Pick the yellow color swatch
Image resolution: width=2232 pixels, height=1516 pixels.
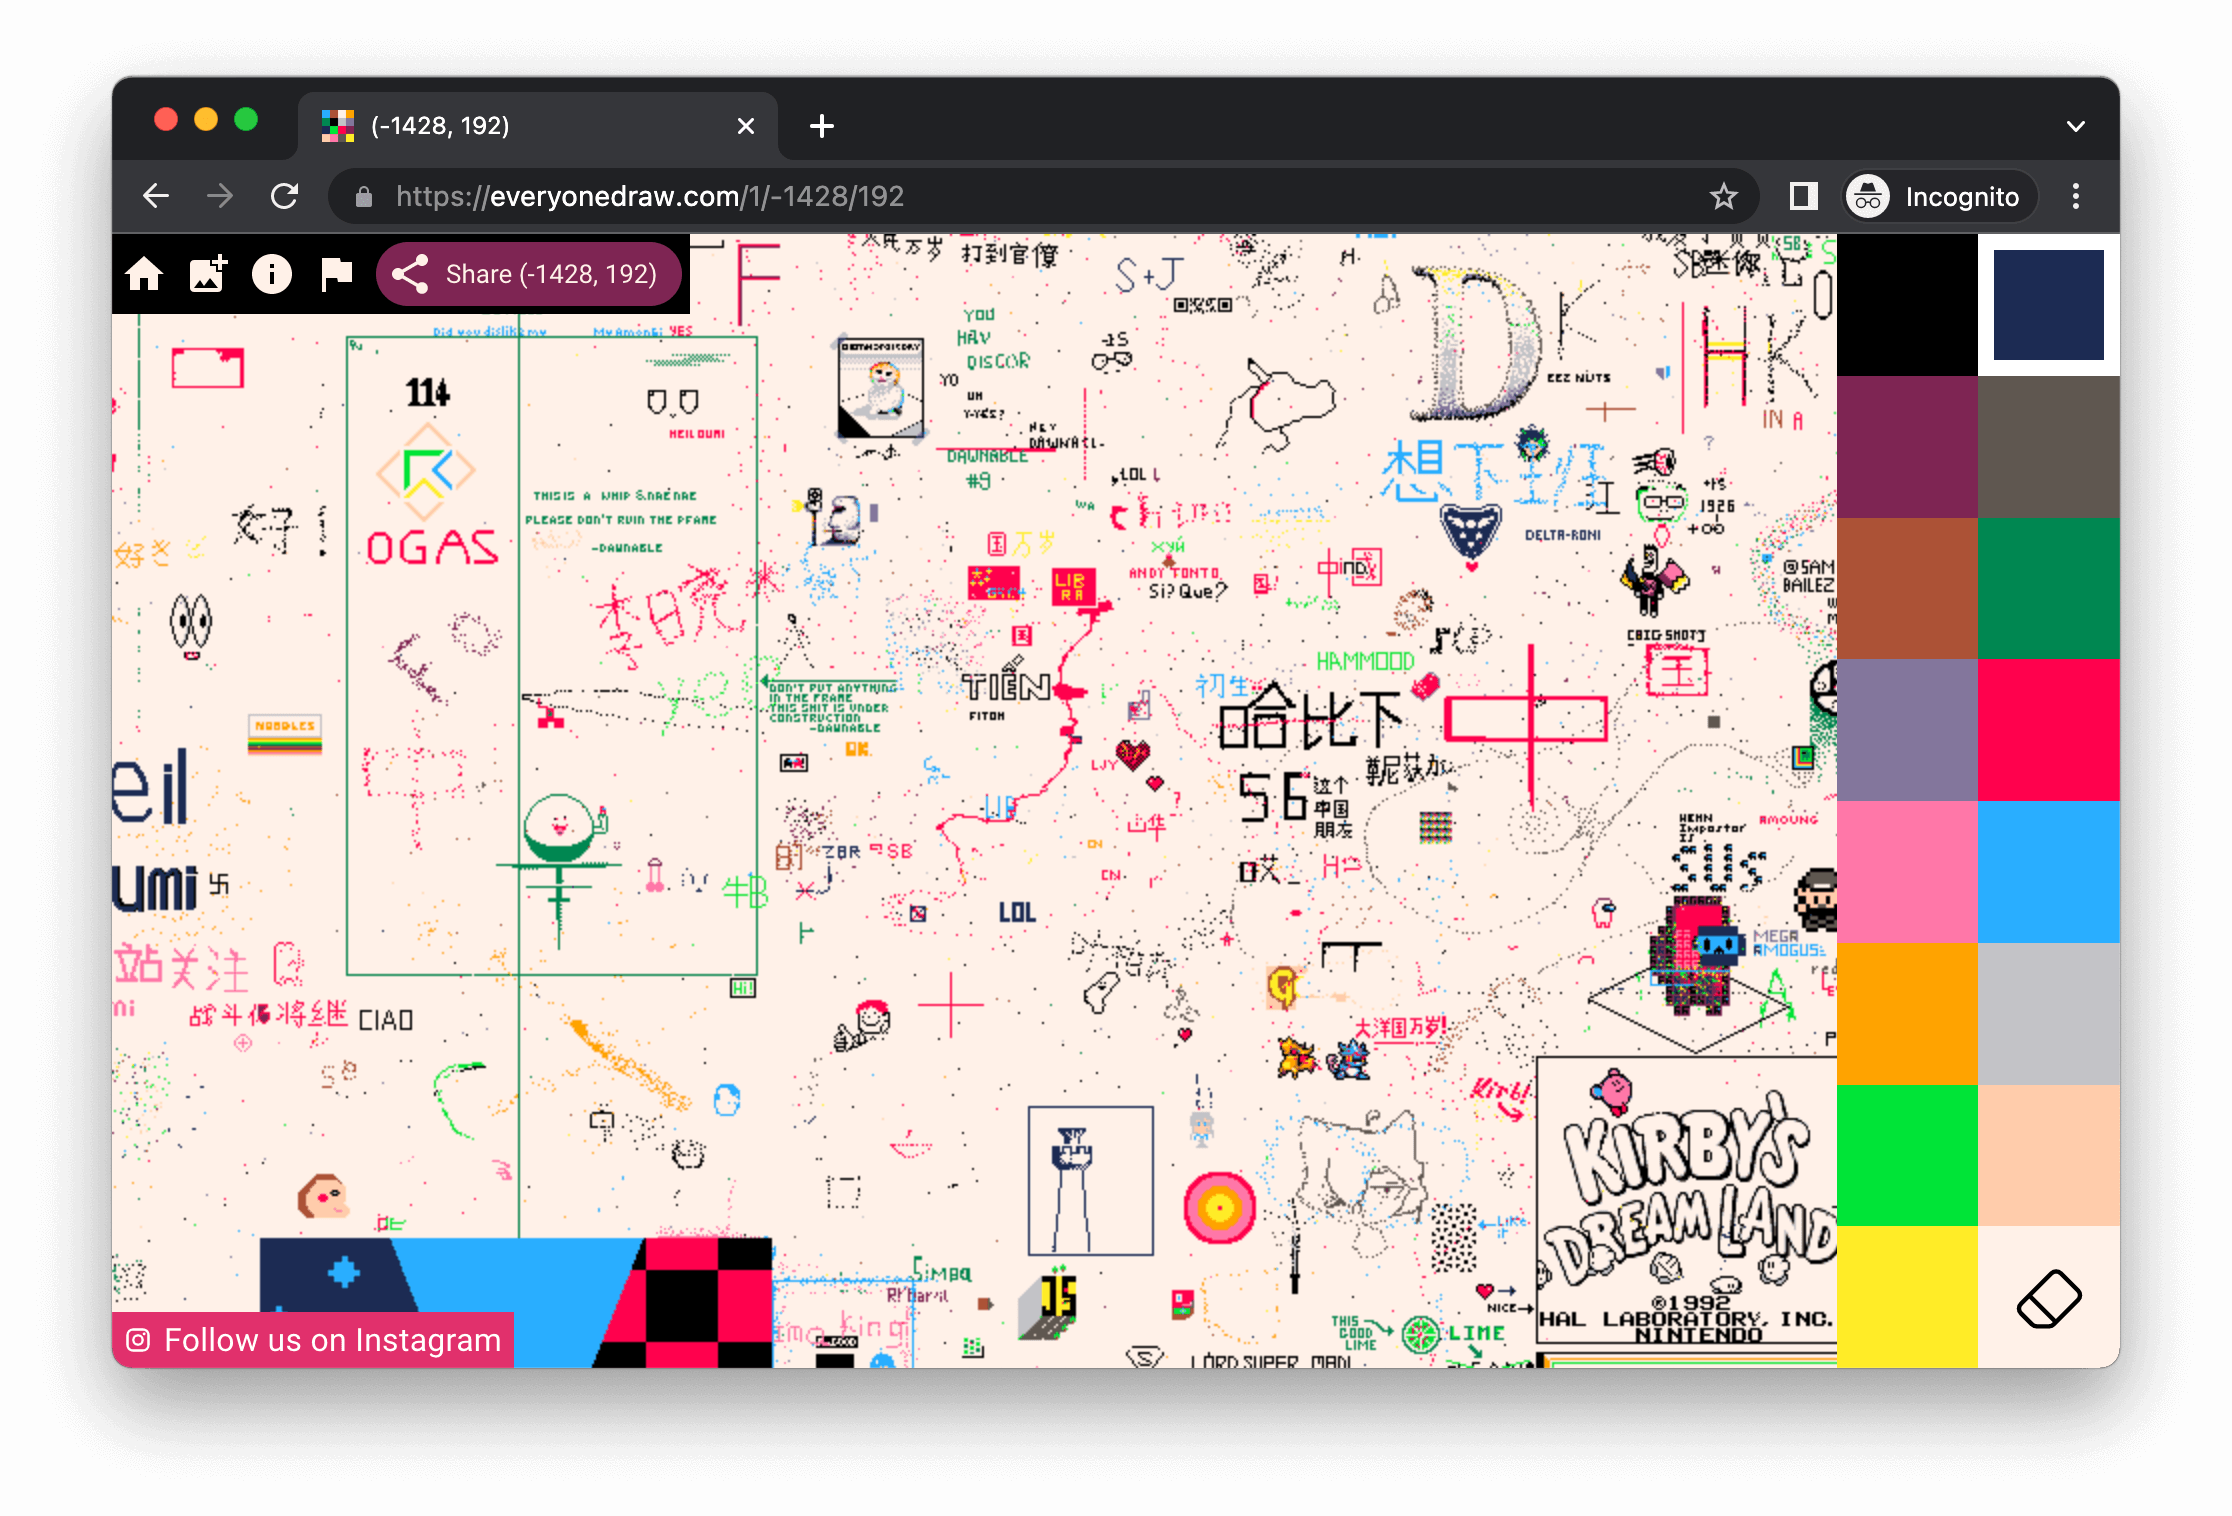tap(1907, 1298)
